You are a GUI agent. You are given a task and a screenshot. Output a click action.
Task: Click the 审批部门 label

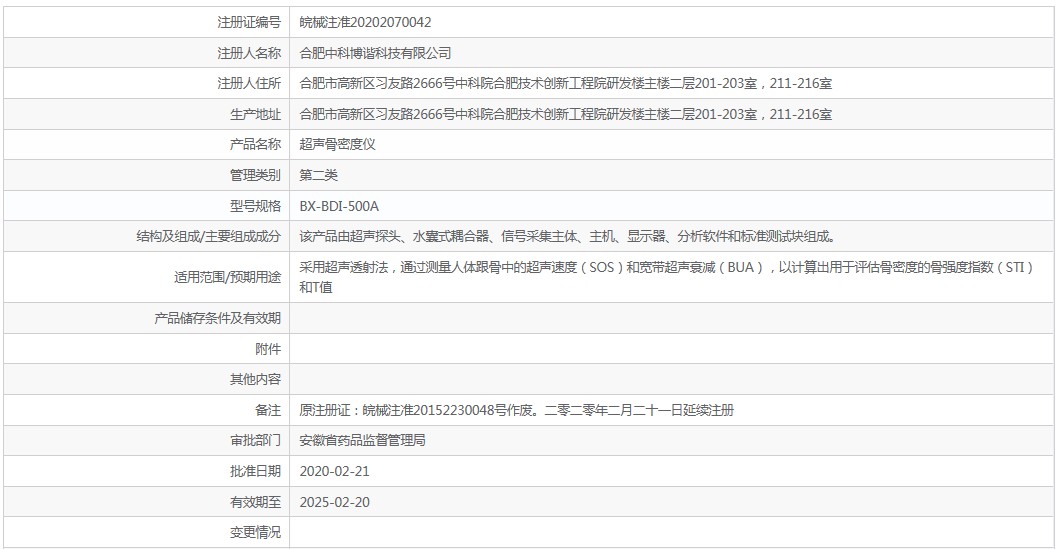pyautogui.click(x=255, y=440)
